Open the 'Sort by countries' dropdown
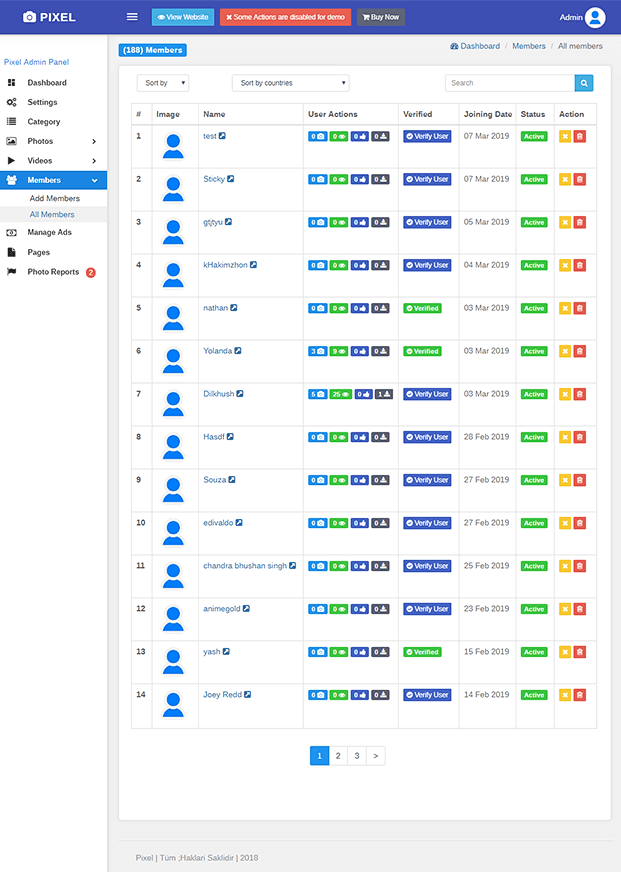 click(290, 83)
